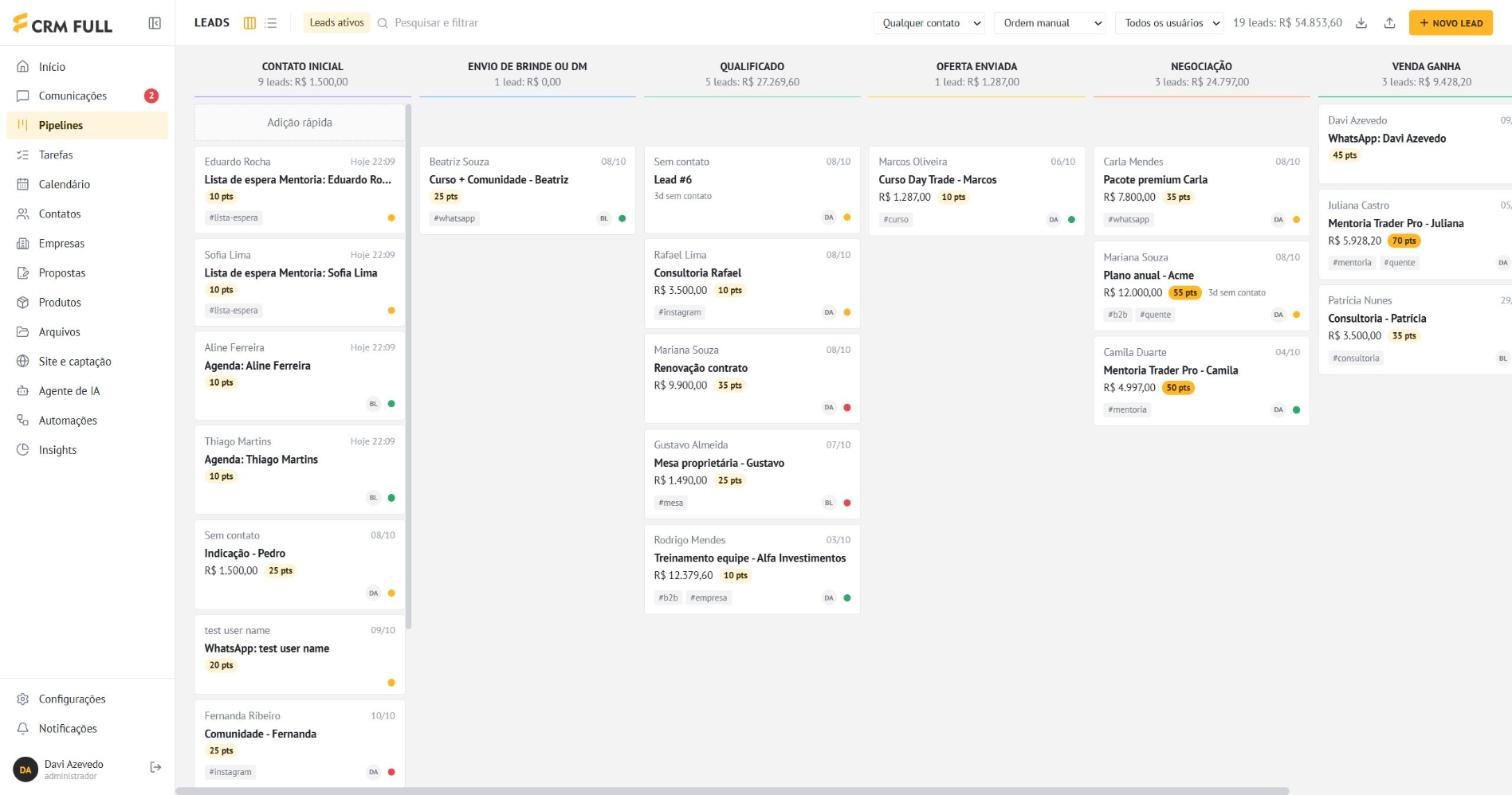Click the Davi Azevedo profile avatar
The image size is (1512, 795).
25,769
